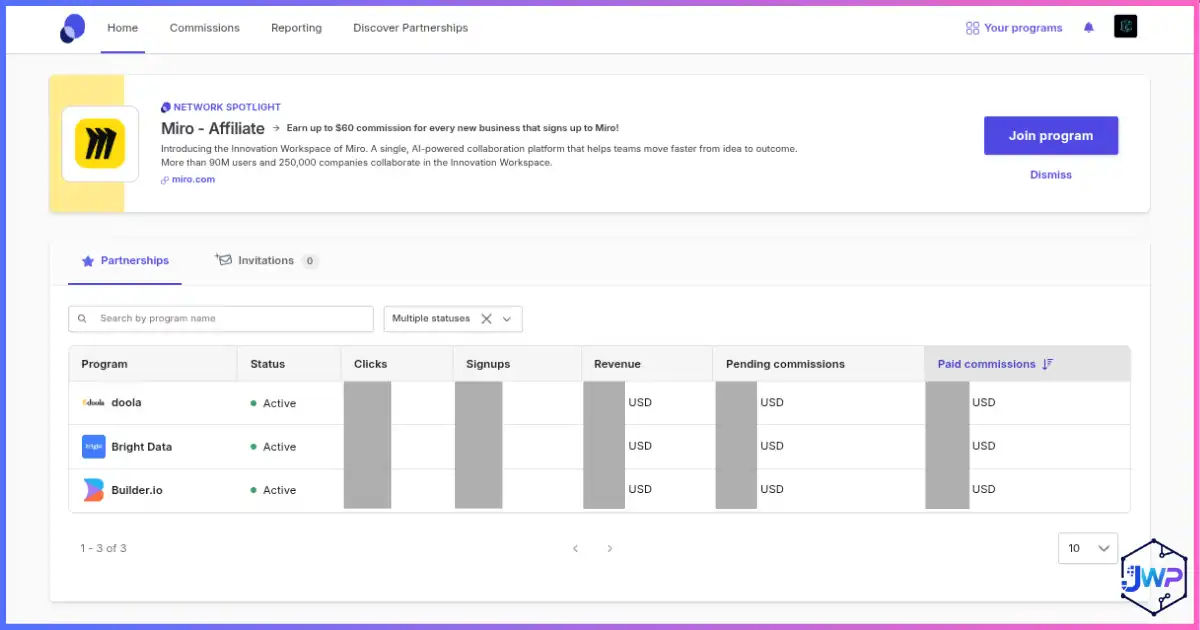Click the Paid commissions sort icon
1200x630 pixels.
[x=1048, y=364]
